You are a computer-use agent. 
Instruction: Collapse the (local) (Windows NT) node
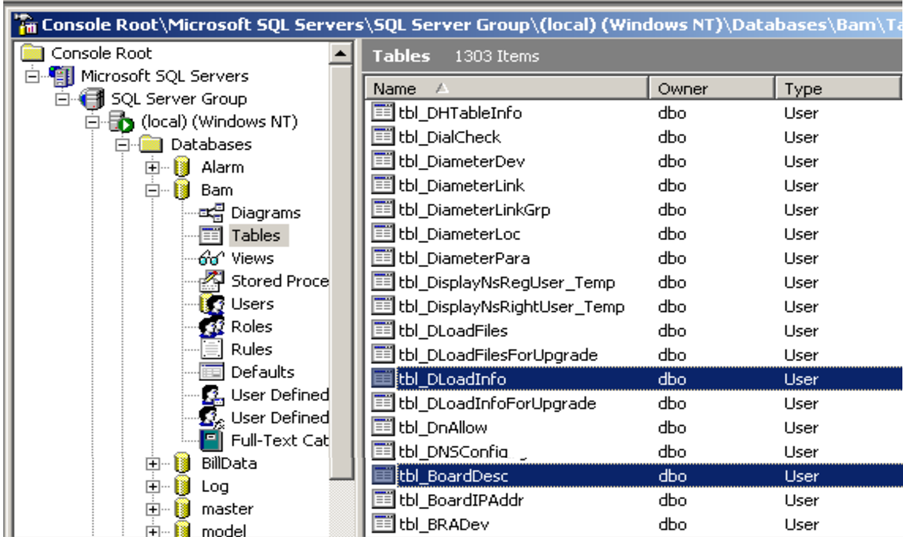click(92, 122)
